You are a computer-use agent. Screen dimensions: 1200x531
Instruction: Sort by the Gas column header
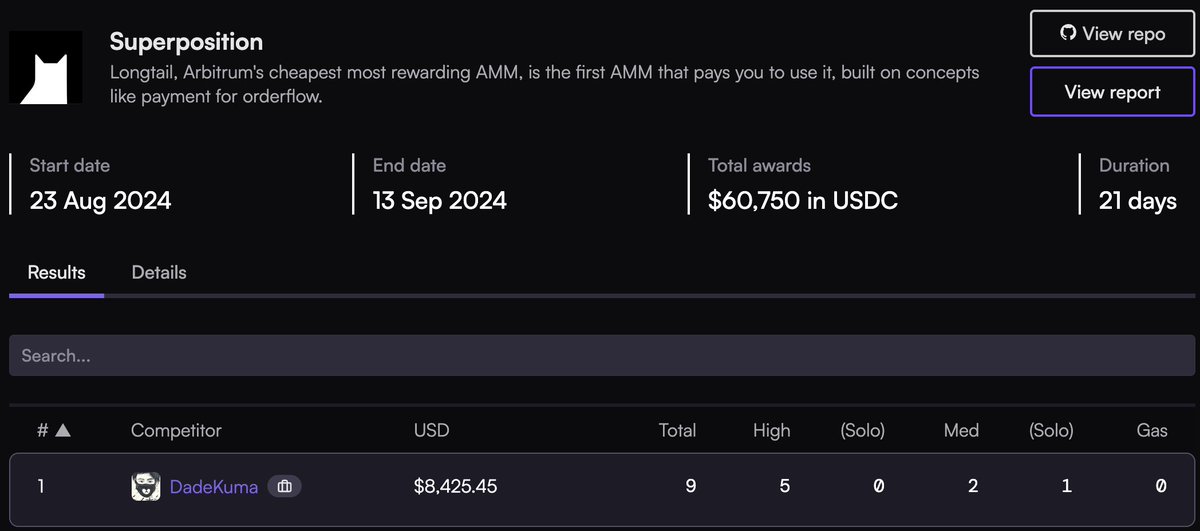click(x=1152, y=431)
